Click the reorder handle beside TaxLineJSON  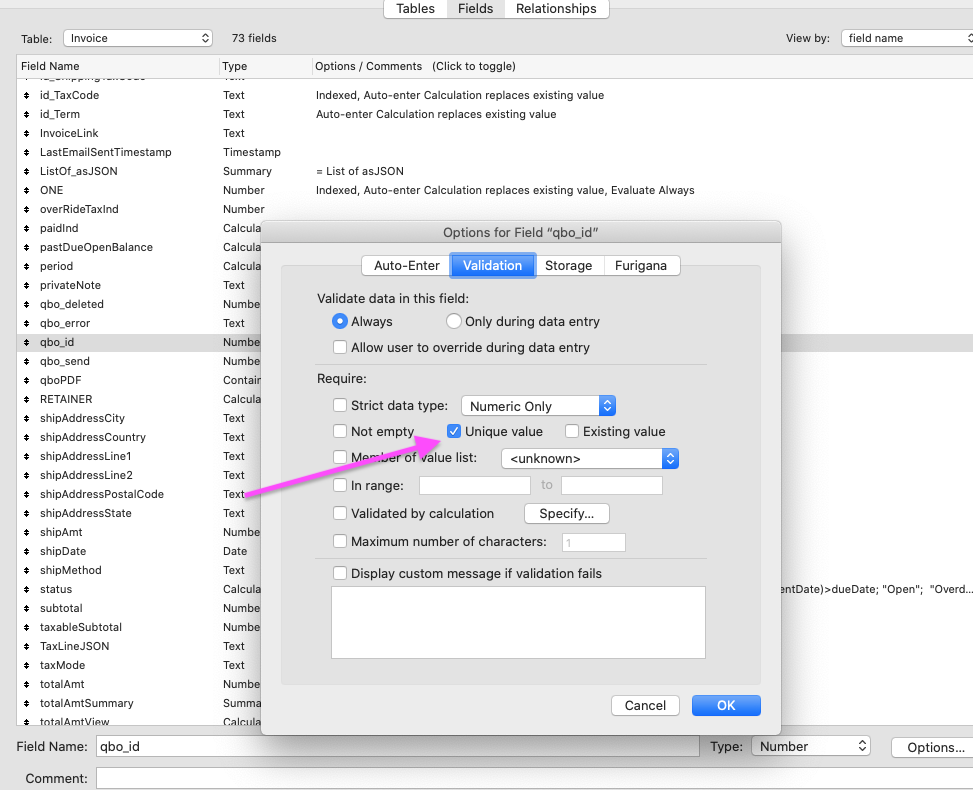tap(27, 647)
